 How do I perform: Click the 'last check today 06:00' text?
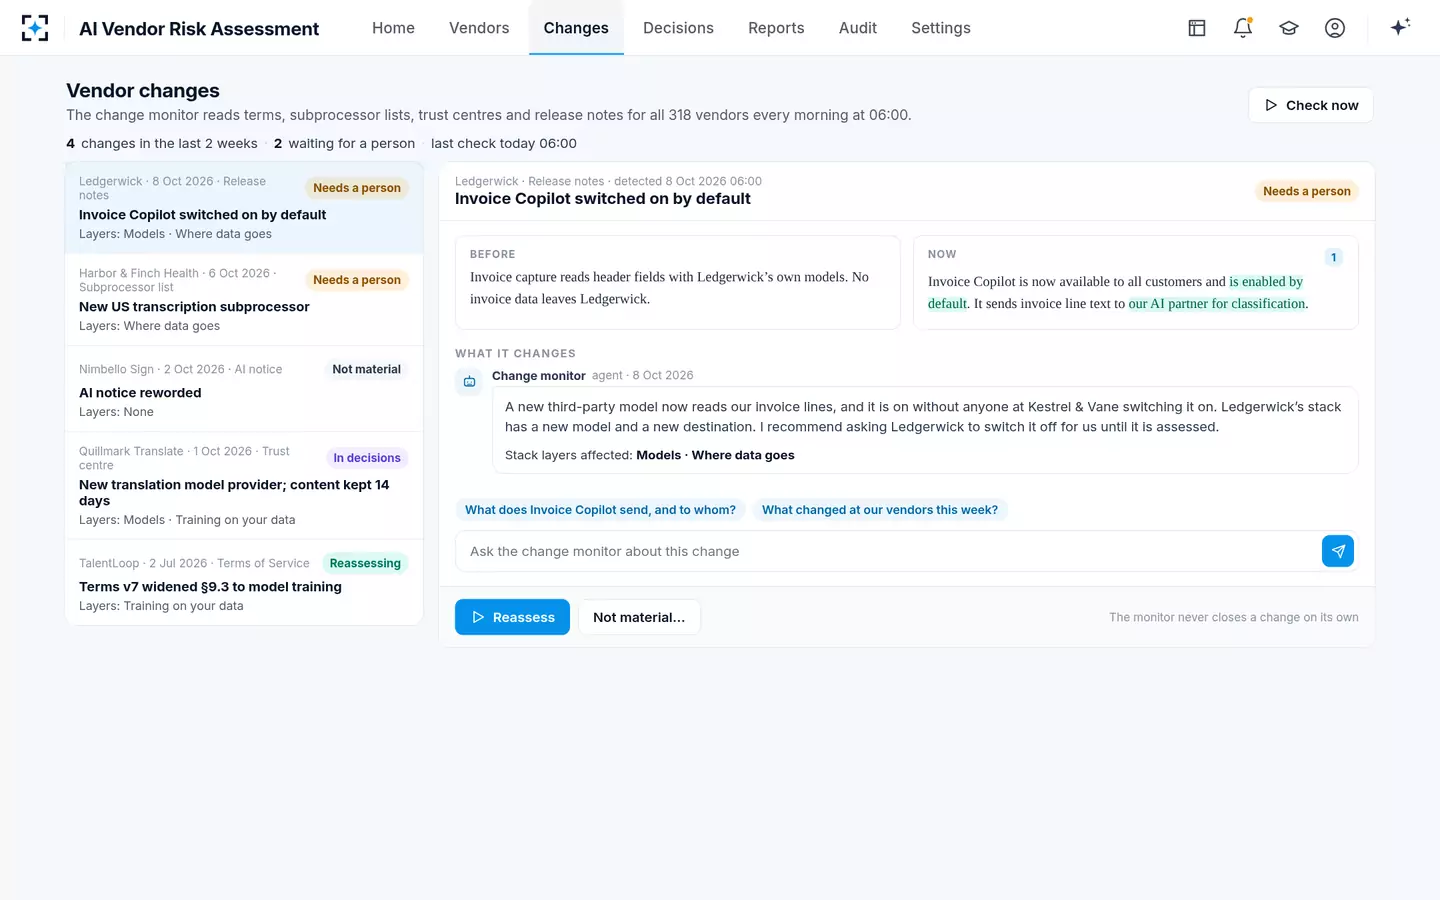(504, 143)
